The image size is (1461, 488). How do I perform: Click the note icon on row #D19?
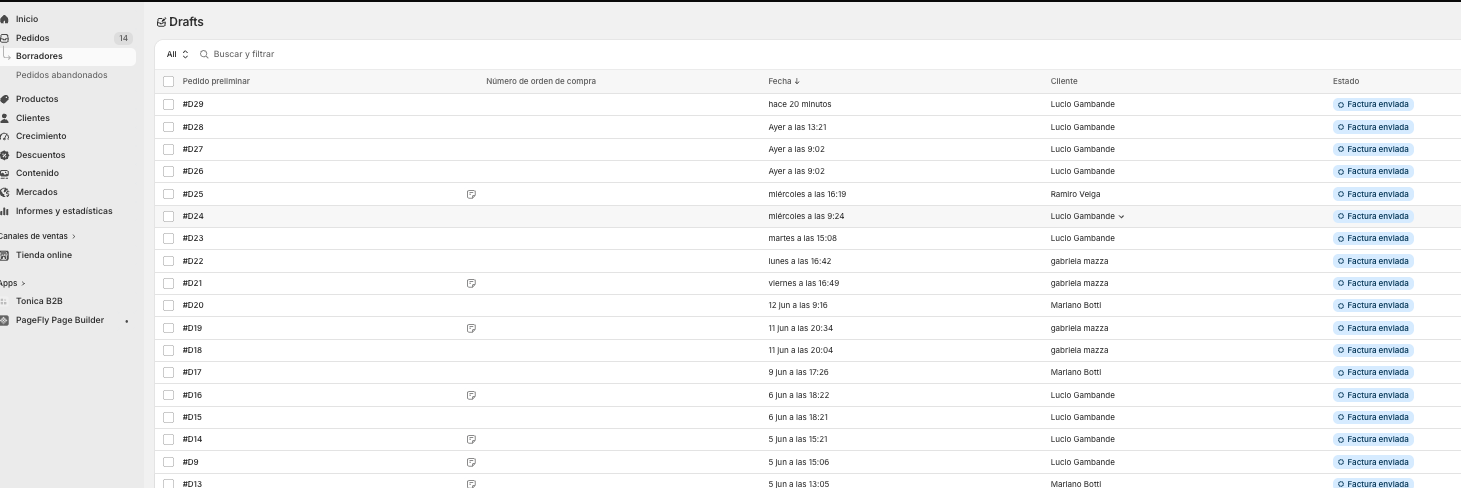[471, 328]
